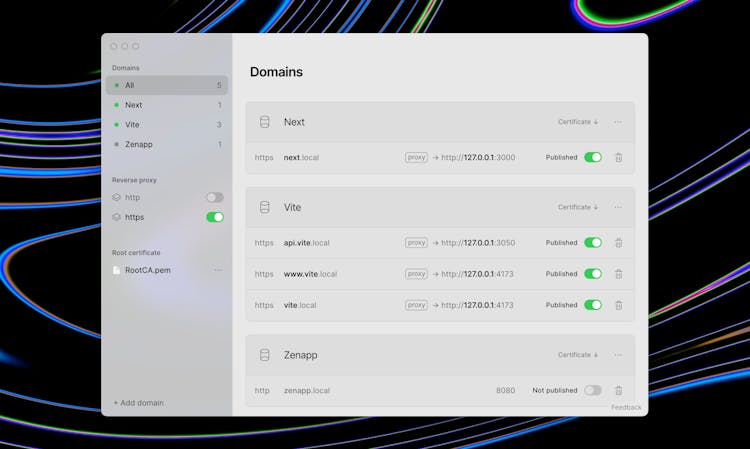Click the RootCA.pem certificate file
This screenshot has height=449, width=750.
point(147,270)
